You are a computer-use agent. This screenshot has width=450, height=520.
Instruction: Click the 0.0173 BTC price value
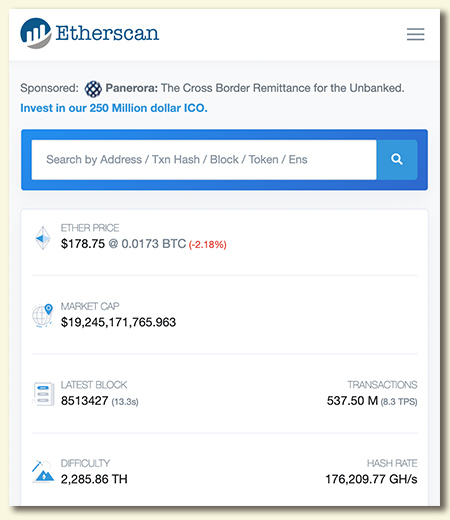(154, 244)
